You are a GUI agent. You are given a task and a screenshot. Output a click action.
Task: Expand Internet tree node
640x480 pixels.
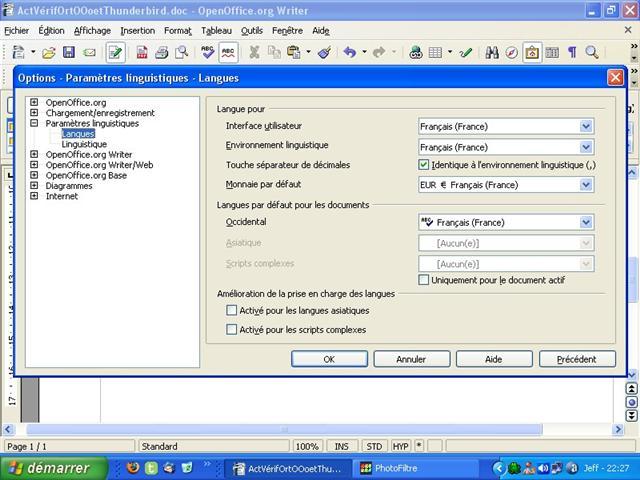34,196
